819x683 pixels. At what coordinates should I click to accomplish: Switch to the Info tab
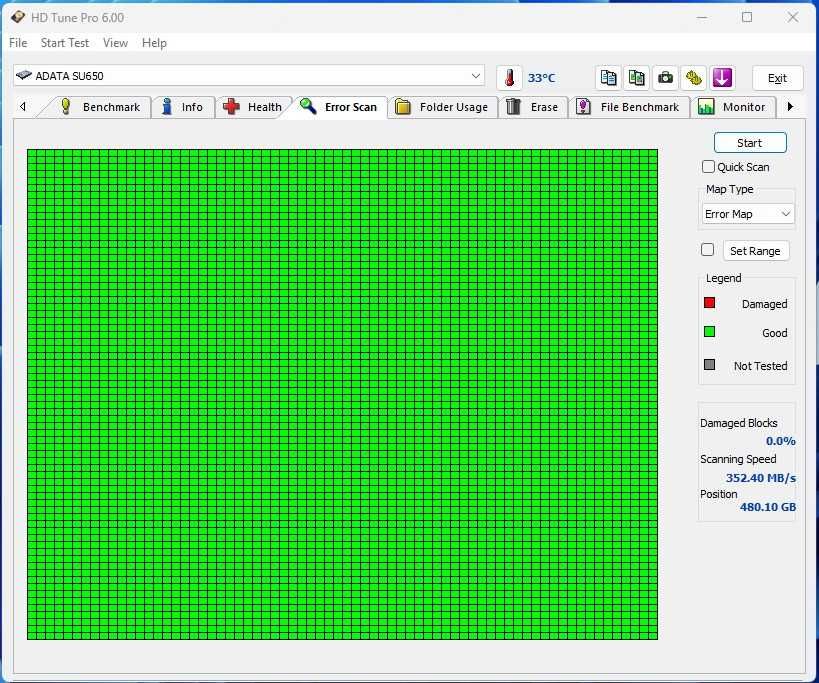tap(183, 107)
